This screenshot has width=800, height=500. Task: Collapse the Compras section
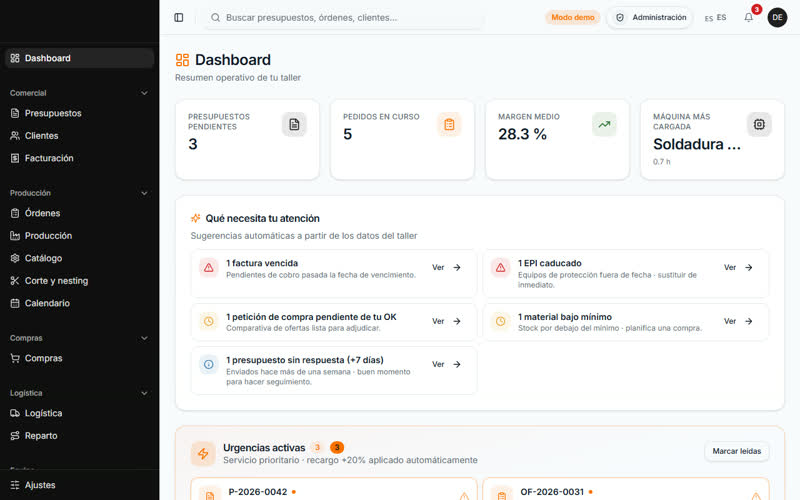pos(144,338)
